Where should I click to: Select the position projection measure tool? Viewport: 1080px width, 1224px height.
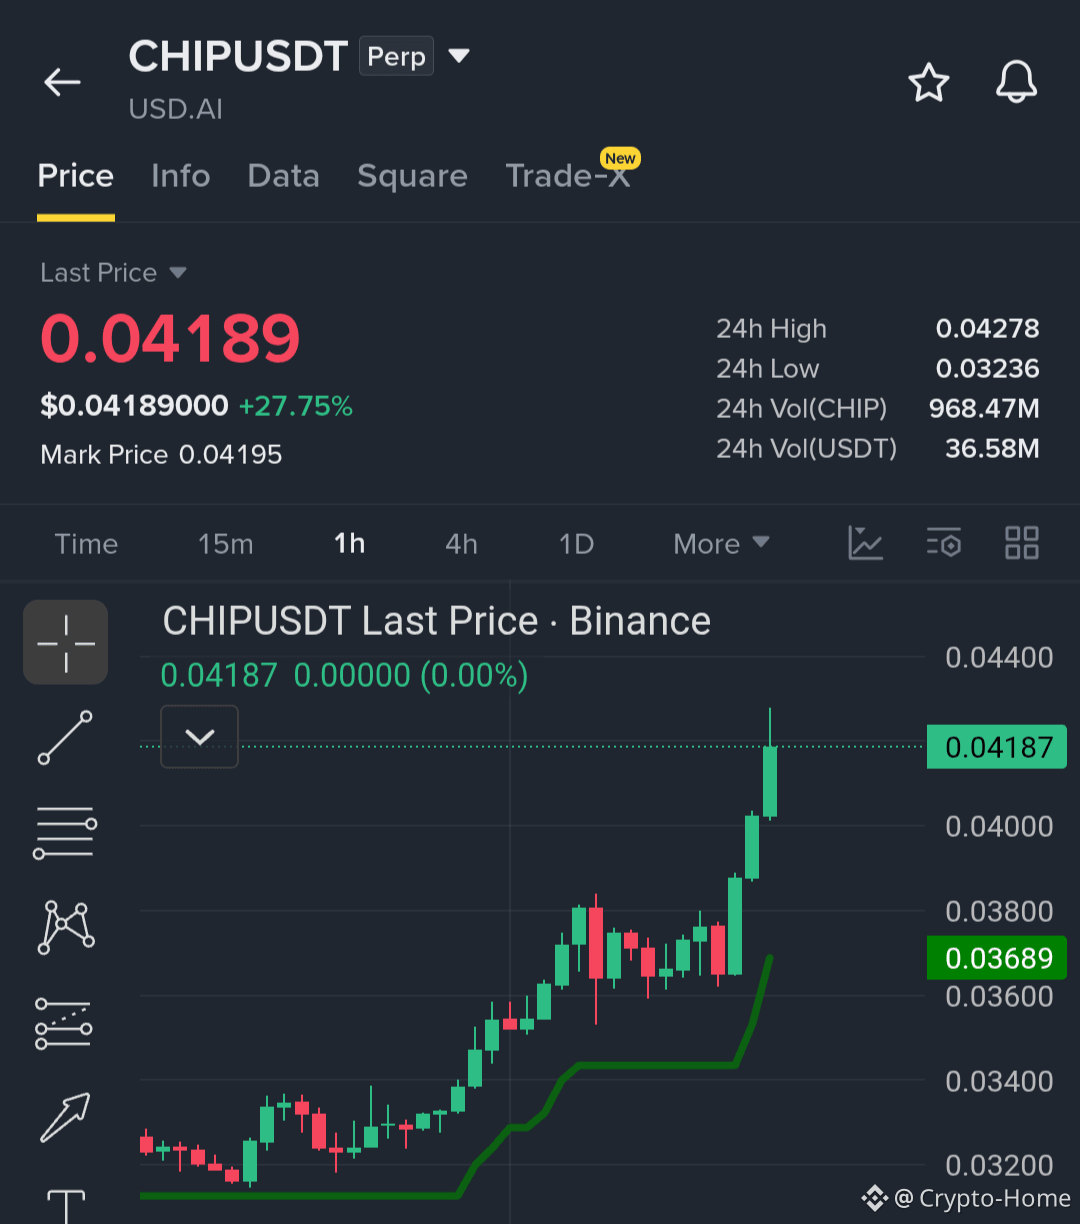[64, 1023]
